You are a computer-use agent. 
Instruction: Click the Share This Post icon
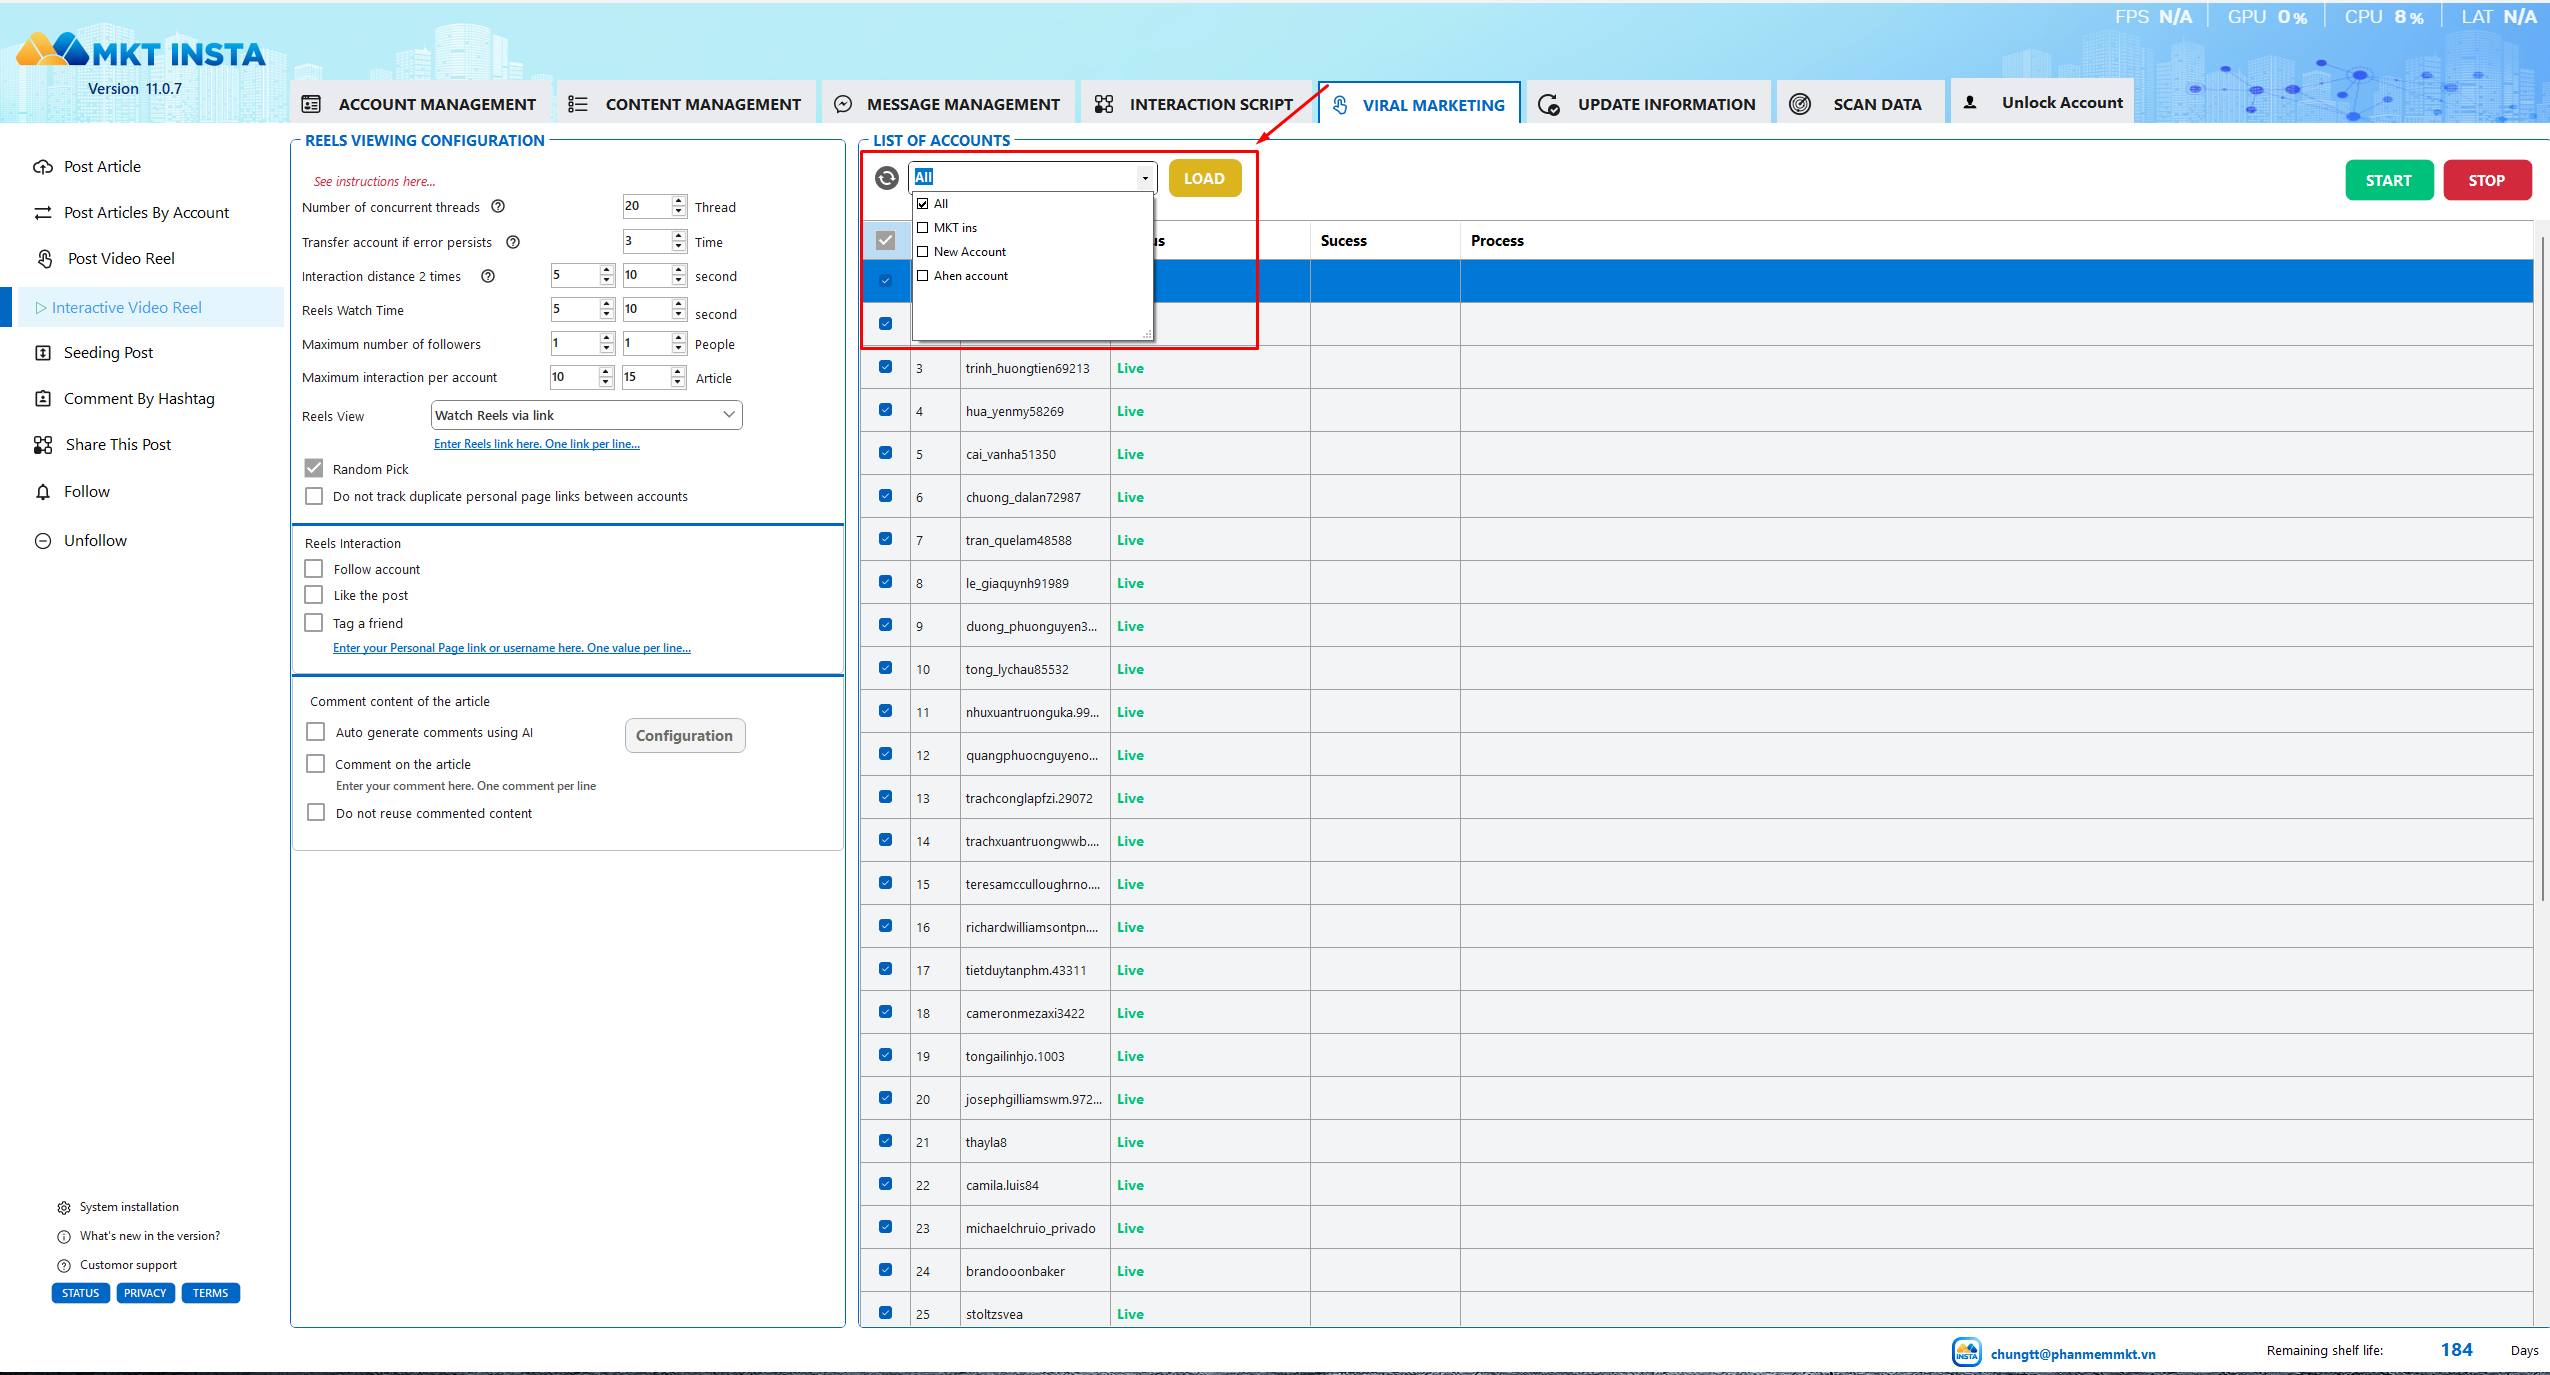point(43,445)
